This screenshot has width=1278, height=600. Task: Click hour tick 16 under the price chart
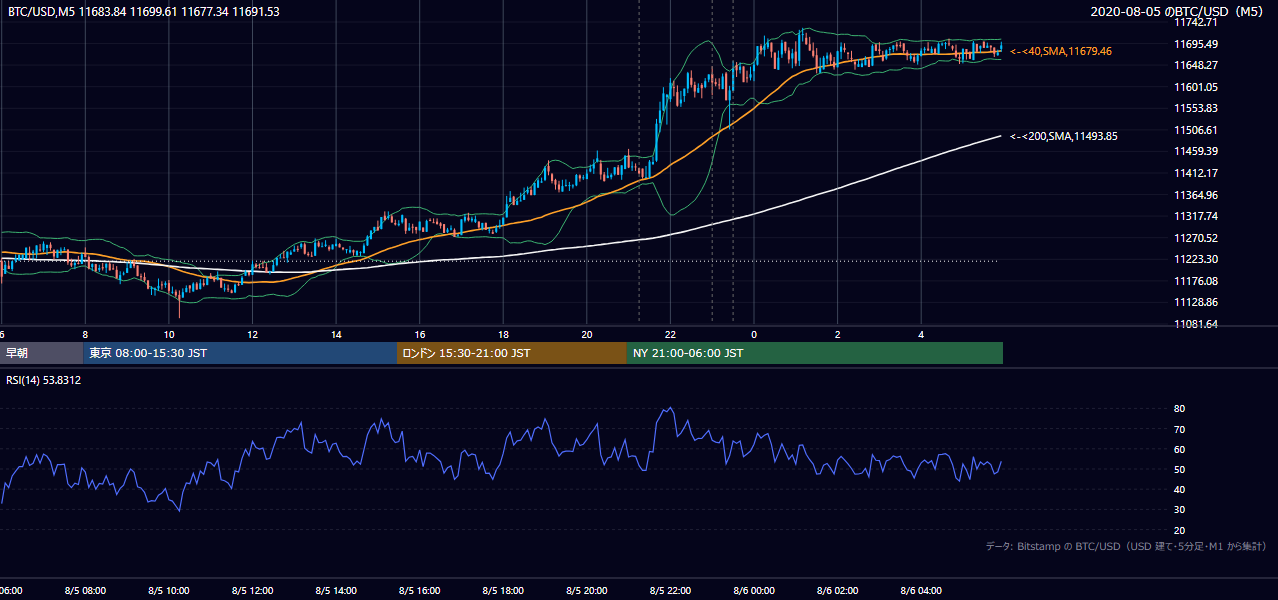pos(420,335)
